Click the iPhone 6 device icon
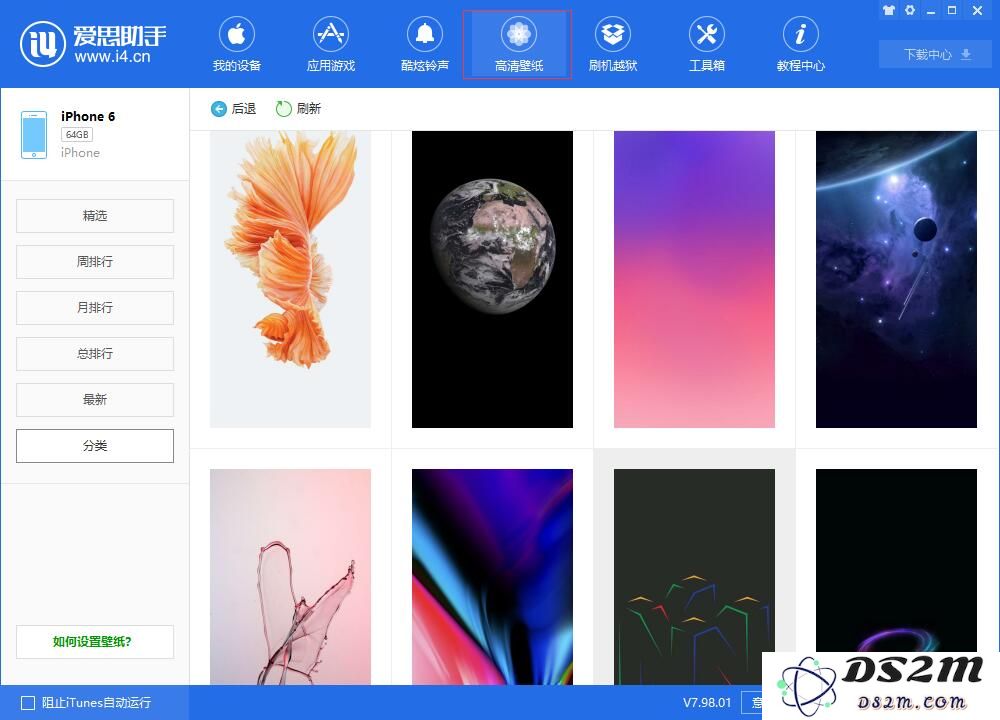The width and height of the screenshot is (1000, 720). pyautogui.click(x=34, y=135)
